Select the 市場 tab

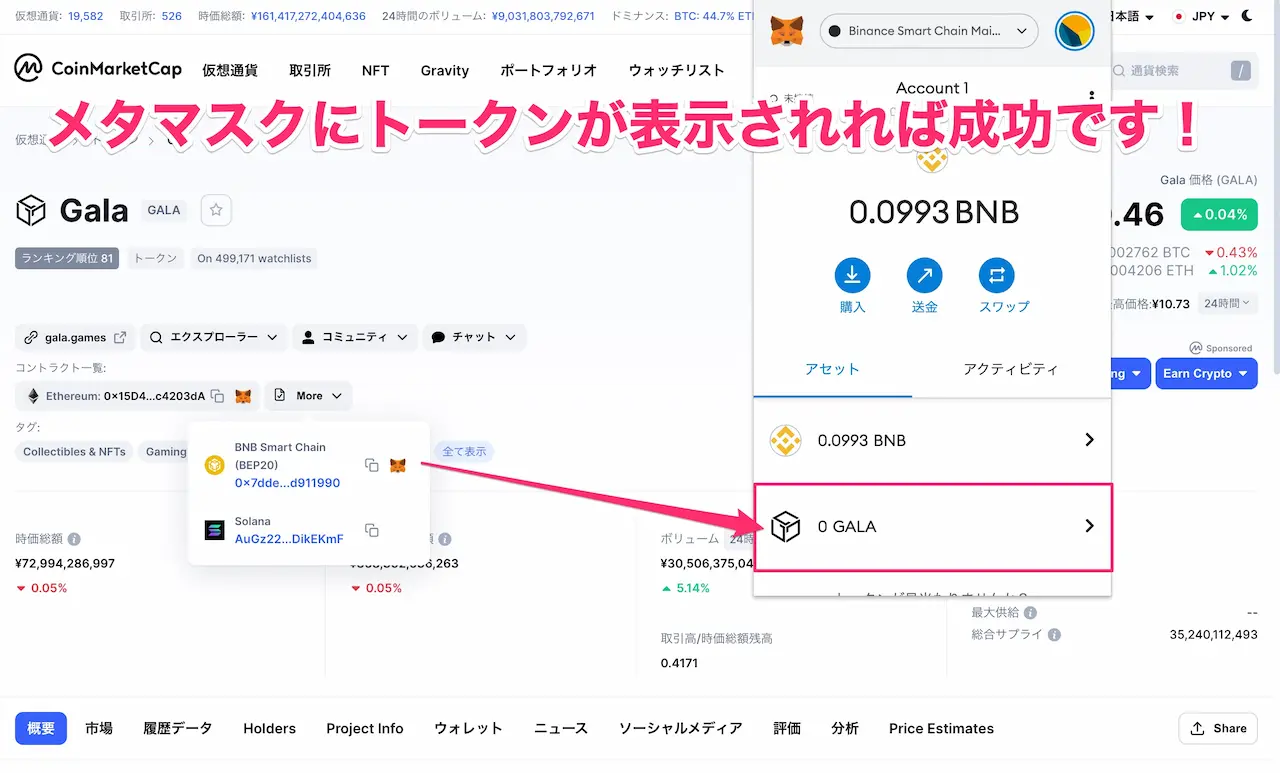tap(99, 728)
